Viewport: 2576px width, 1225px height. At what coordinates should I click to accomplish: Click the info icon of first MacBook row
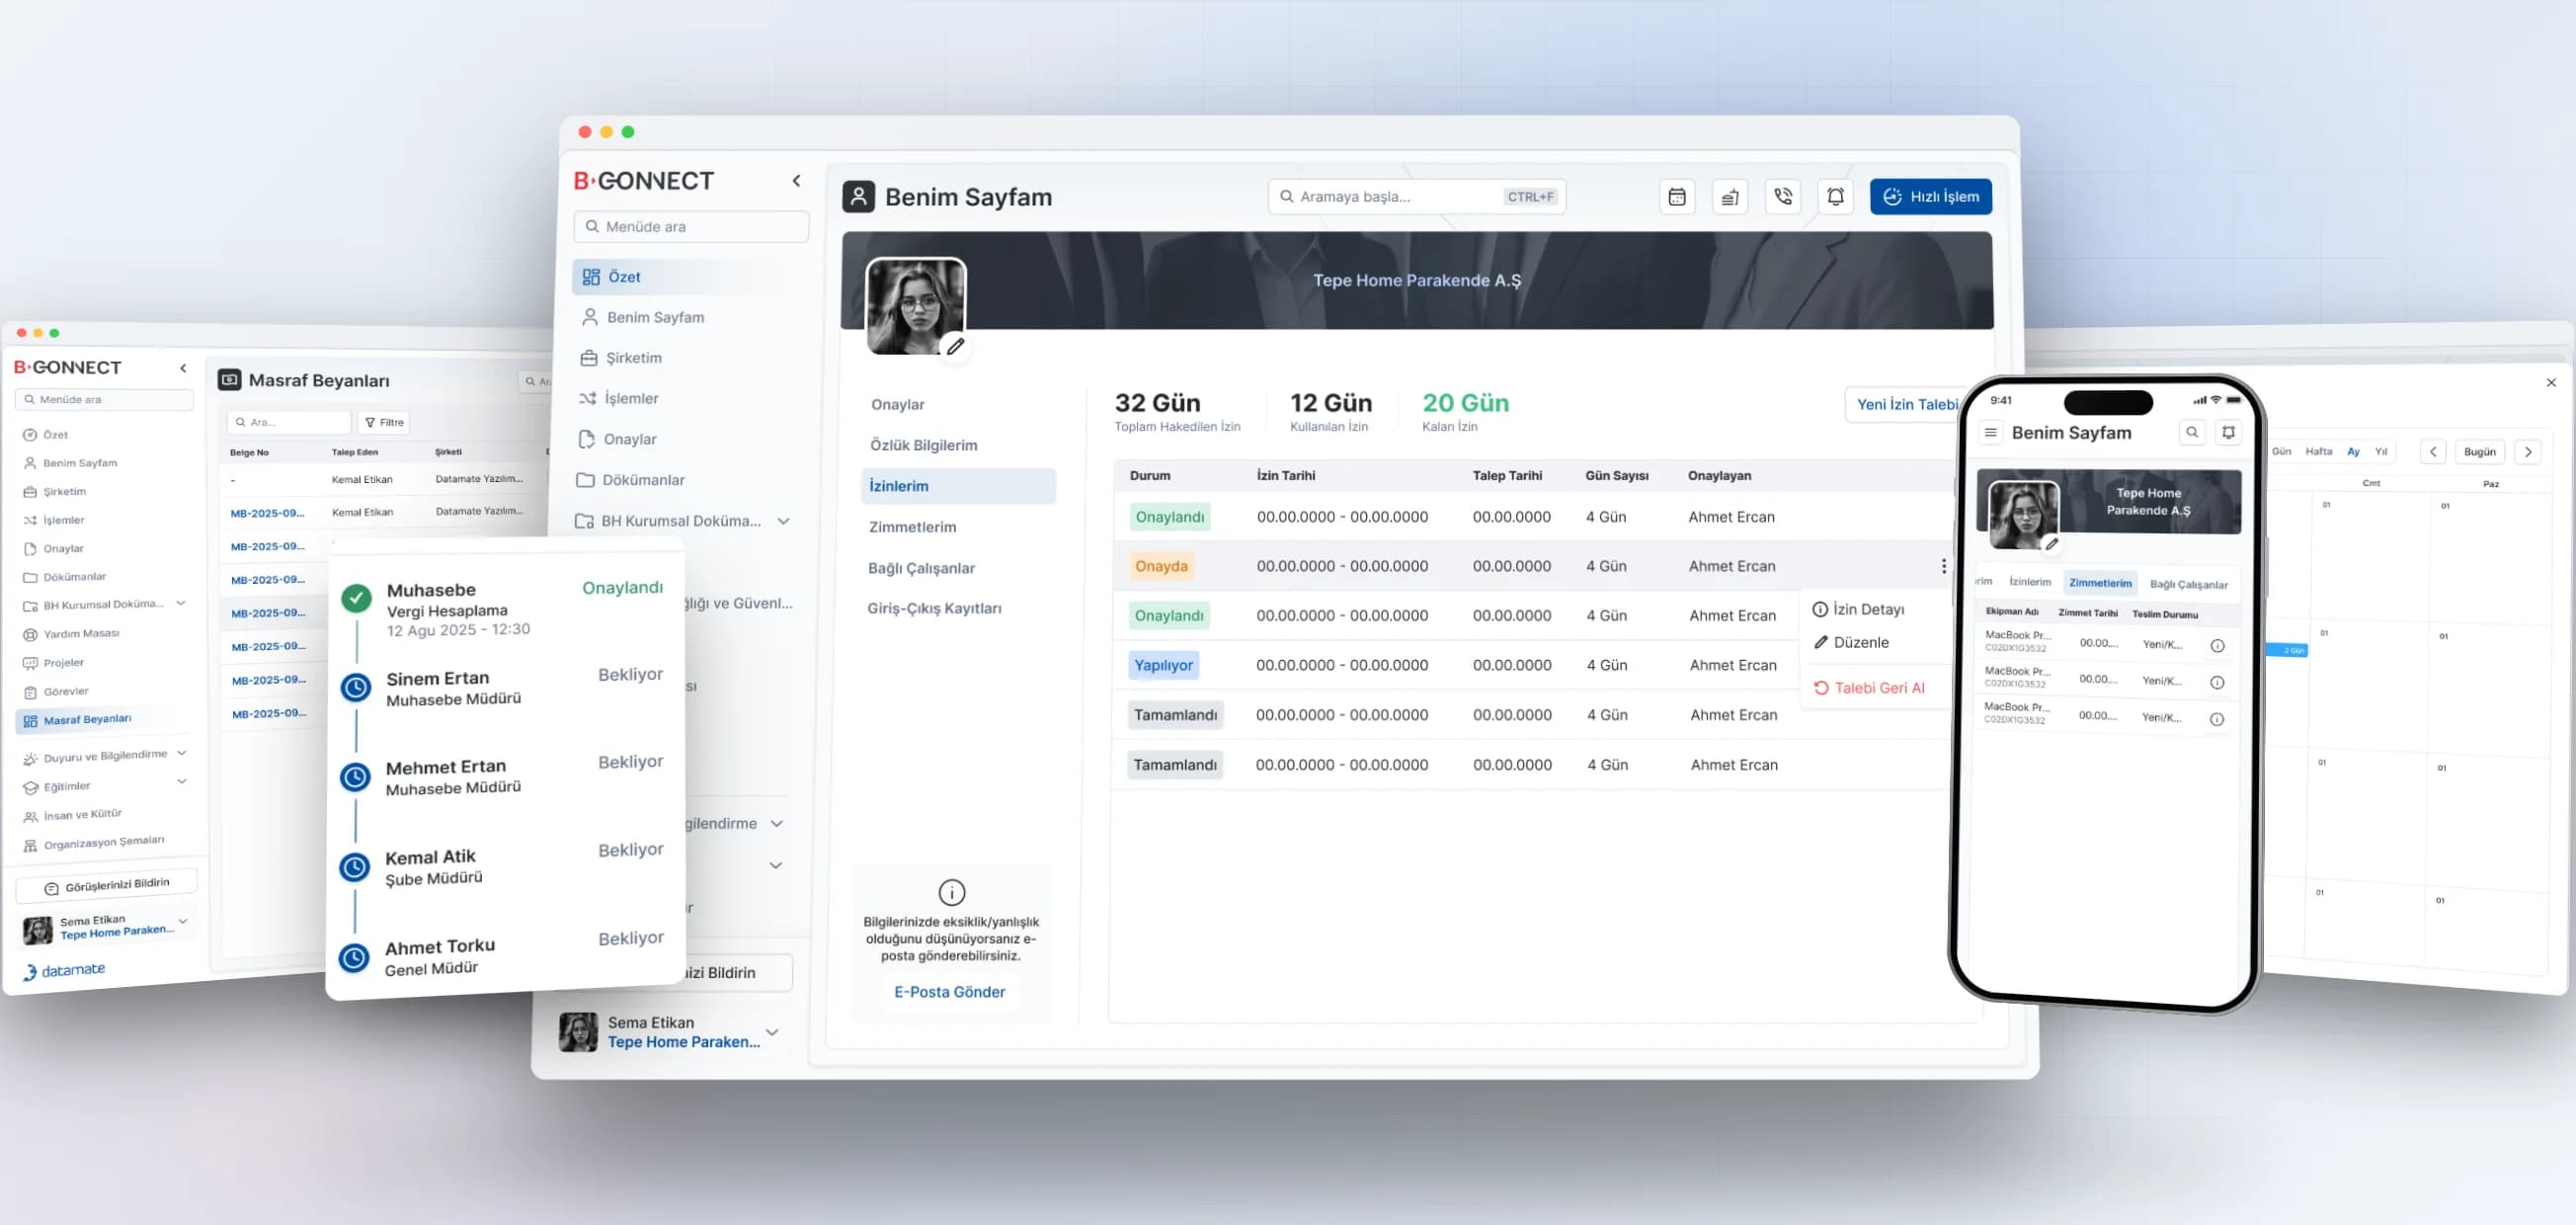coord(2217,646)
